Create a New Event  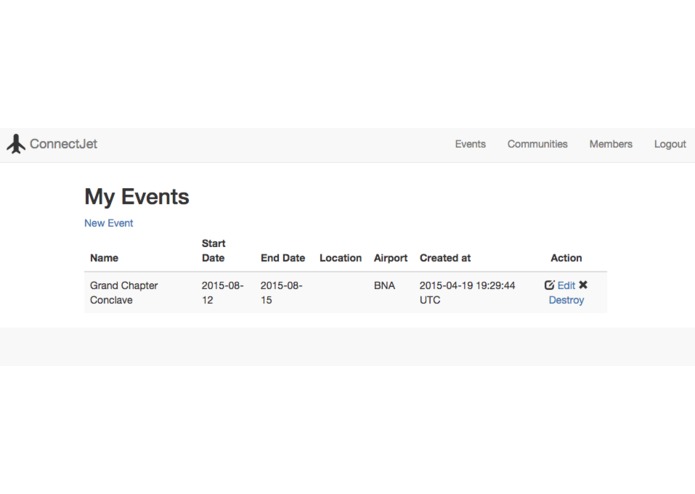click(x=109, y=223)
